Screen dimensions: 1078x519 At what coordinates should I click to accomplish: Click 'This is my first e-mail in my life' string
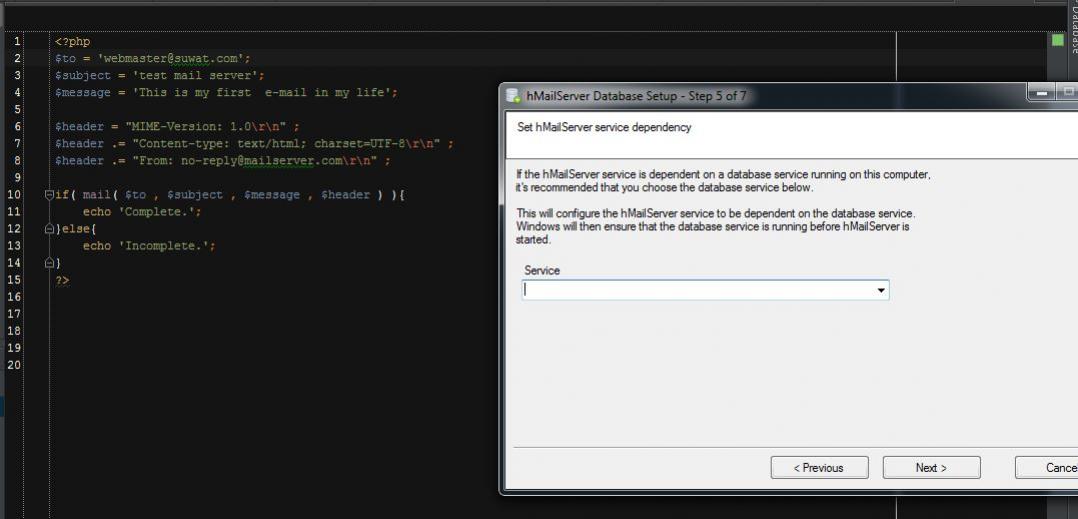click(x=262, y=92)
